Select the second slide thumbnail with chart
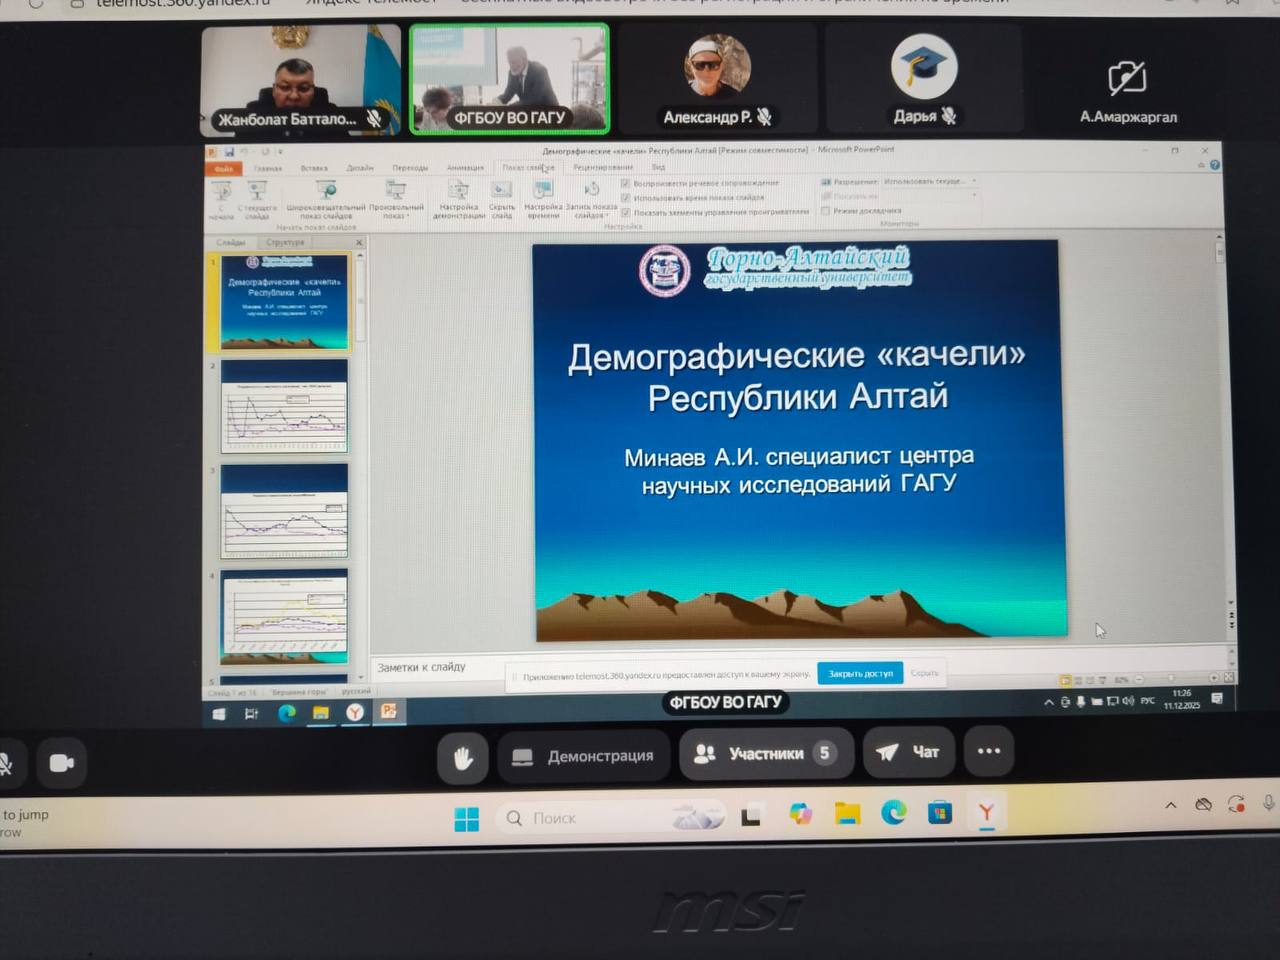 tap(285, 406)
